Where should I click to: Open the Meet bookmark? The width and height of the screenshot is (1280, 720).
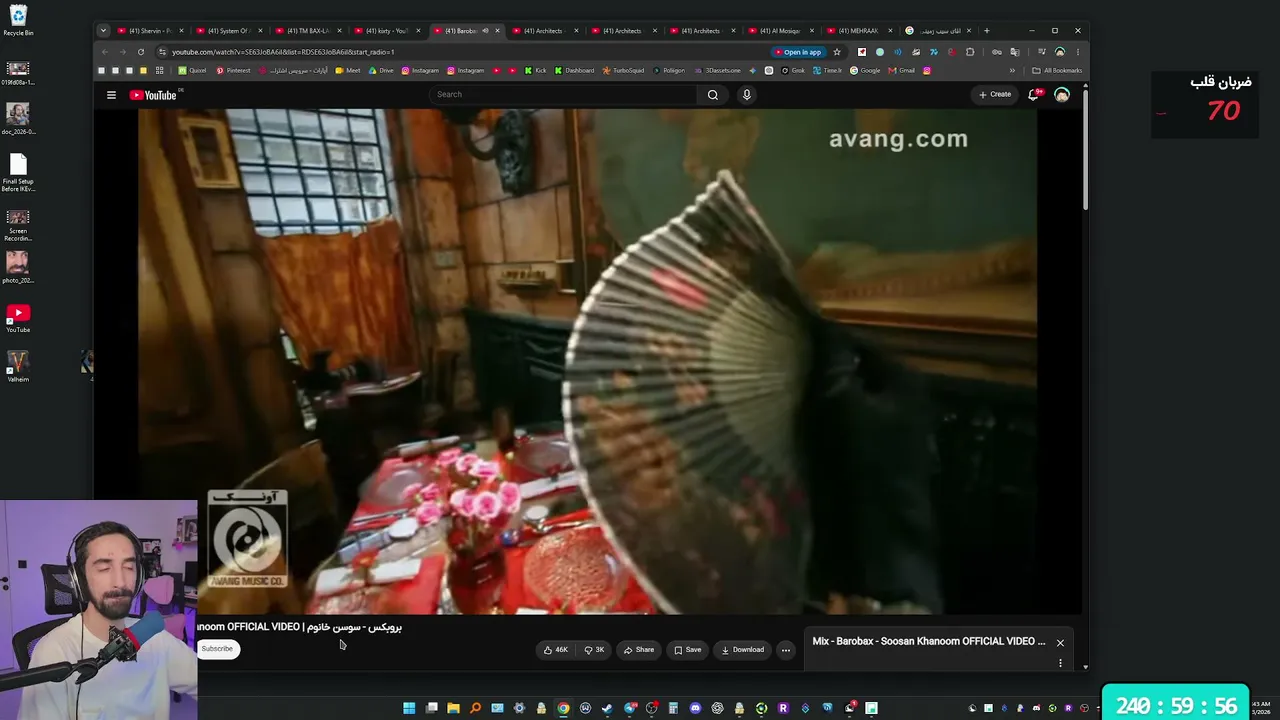point(348,71)
